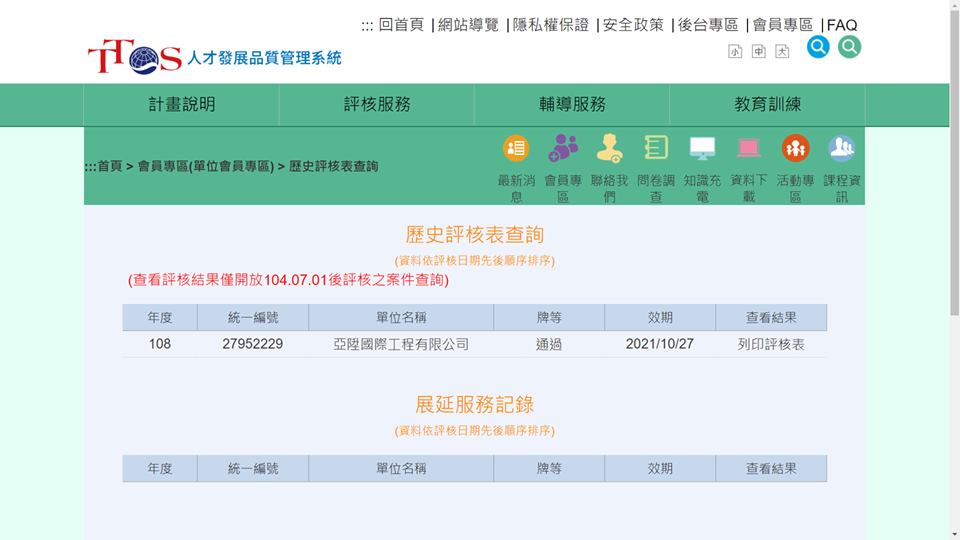The image size is (960, 540).
Task: Open the 聯絡我們 contact icon
Action: pyautogui.click(x=609, y=149)
